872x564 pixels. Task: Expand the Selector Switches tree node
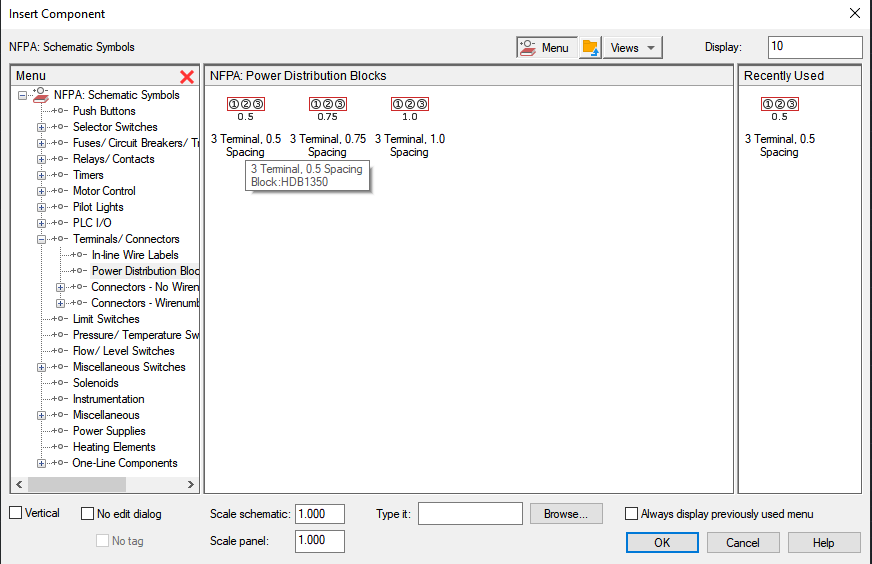click(x=41, y=127)
